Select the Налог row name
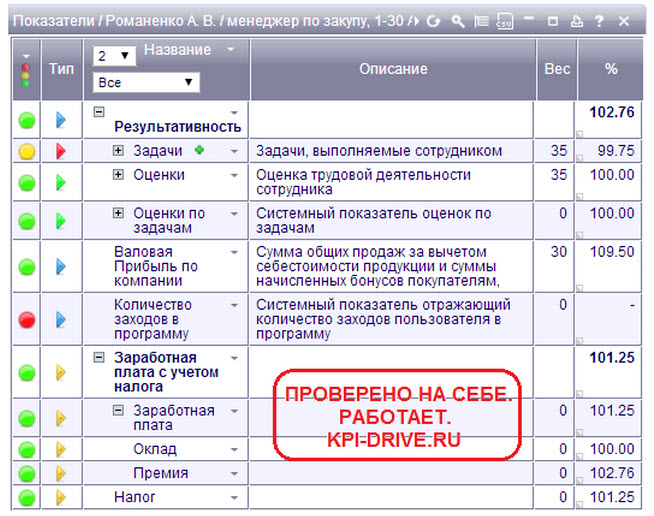This screenshot has height=516, width=654. click(x=134, y=497)
